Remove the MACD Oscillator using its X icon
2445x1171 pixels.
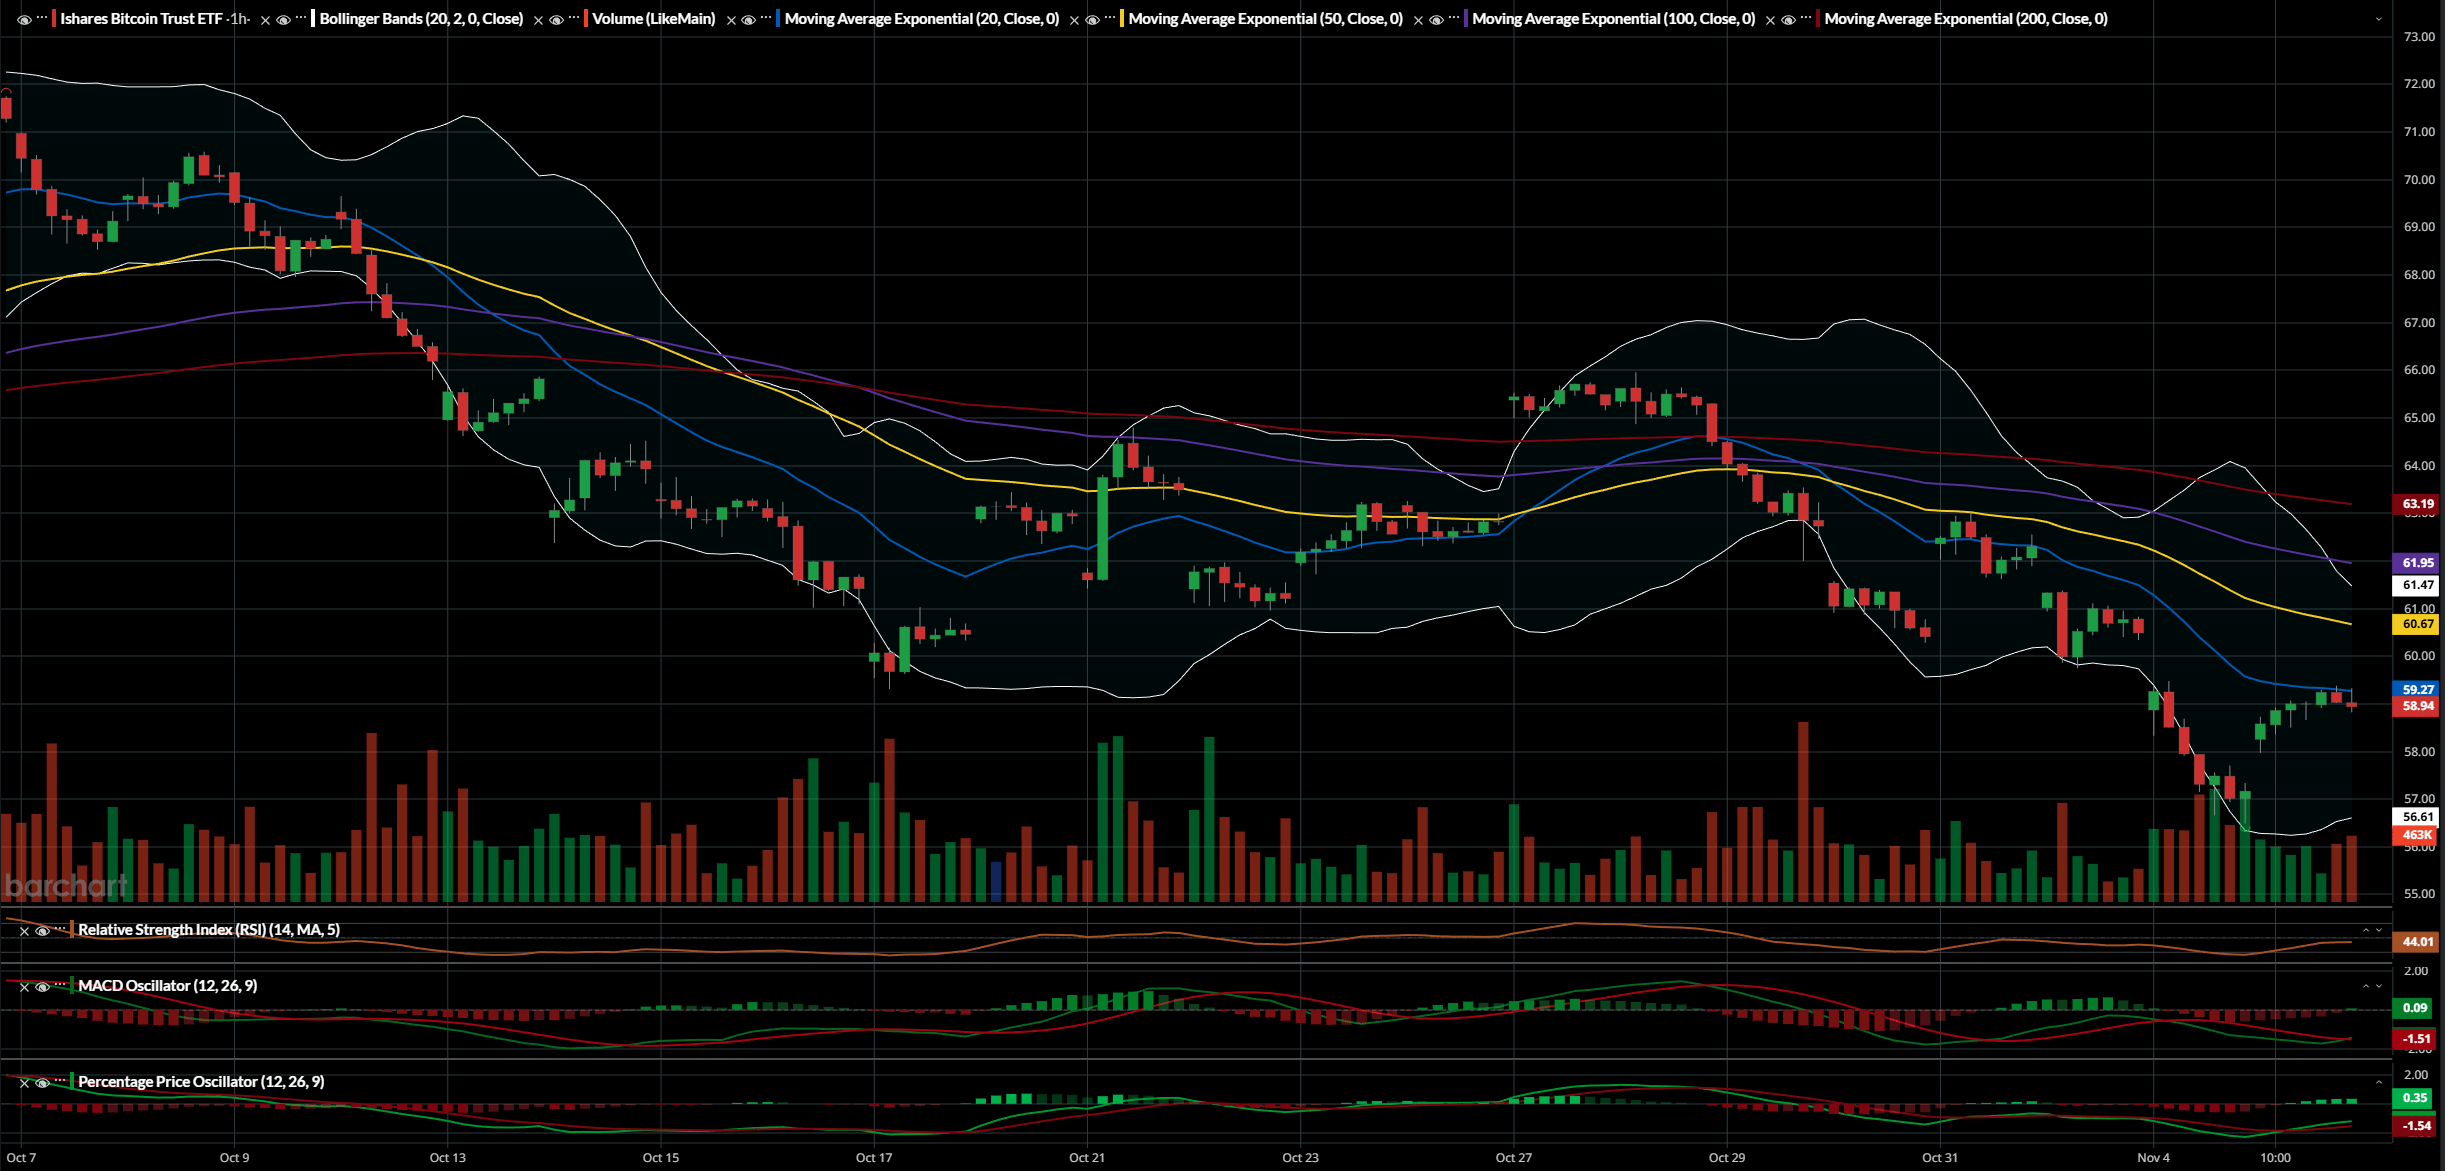(x=25, y=988)
